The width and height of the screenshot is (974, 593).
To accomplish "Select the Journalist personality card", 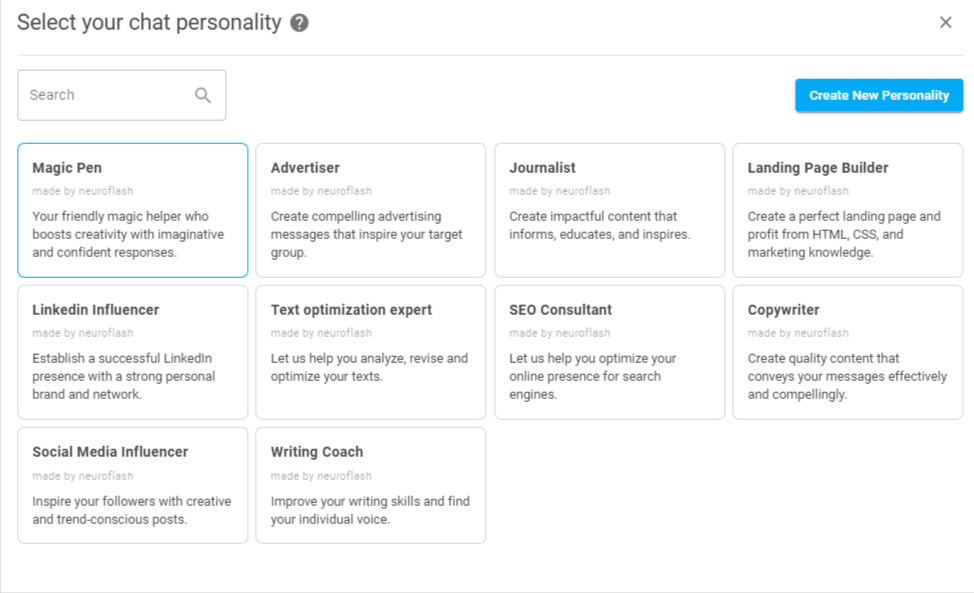I will point(609,210).
